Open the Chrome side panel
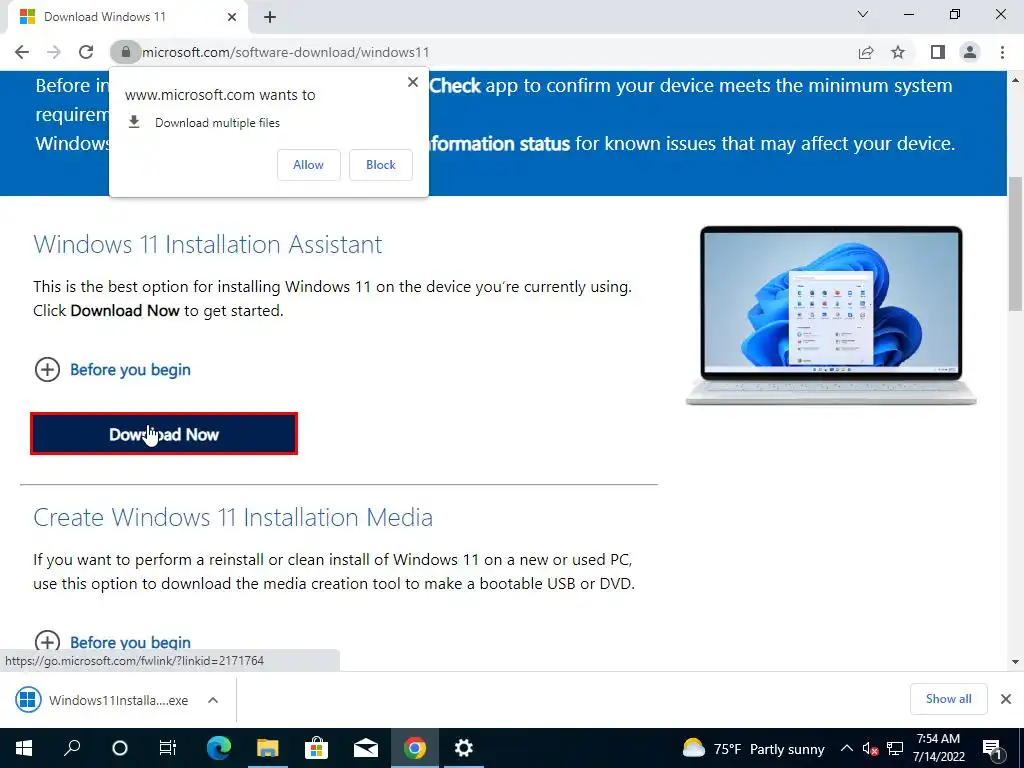1024x768 pixels. pyautogui.click(x=938, y=52)
